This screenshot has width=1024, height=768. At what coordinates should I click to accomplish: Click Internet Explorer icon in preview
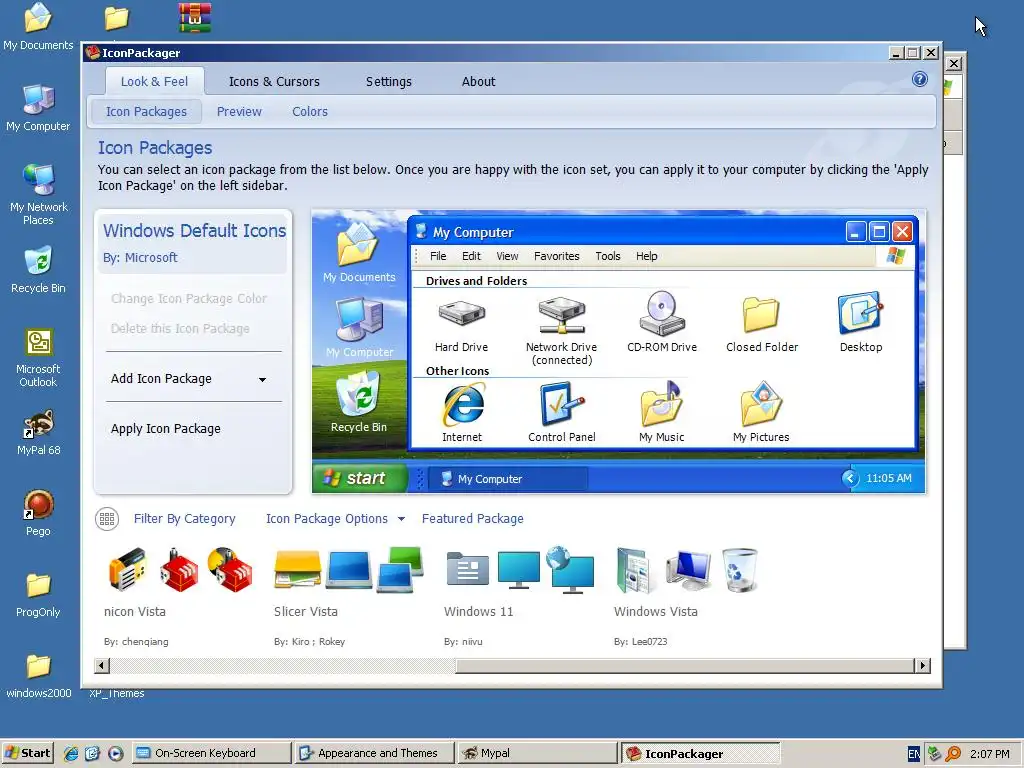(462, 405)
